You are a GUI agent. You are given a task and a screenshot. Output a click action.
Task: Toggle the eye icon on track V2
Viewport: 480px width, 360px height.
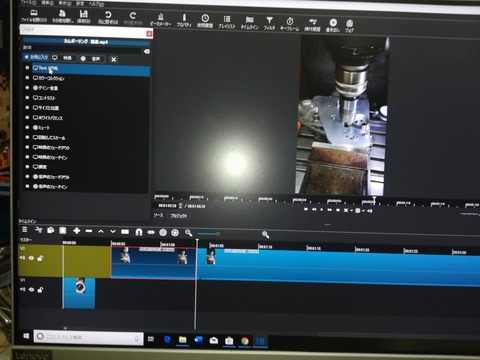point(31,258)
